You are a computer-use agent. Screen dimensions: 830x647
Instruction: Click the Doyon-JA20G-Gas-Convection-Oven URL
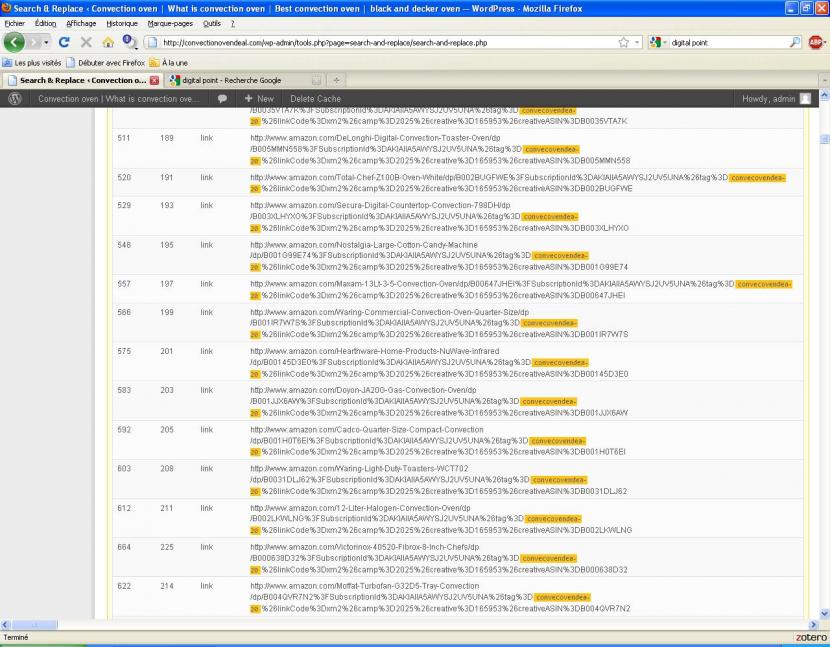pyautogui.click(x=439, y=401)
